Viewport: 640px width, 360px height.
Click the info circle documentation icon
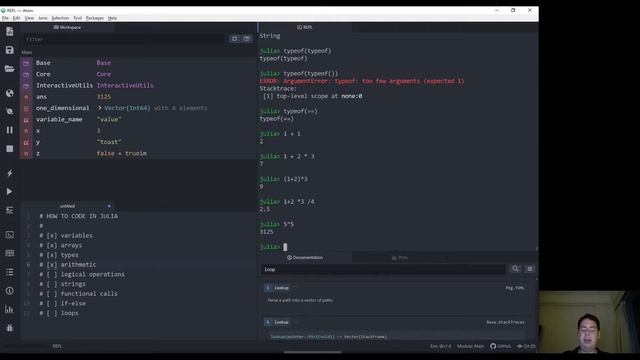9,291
